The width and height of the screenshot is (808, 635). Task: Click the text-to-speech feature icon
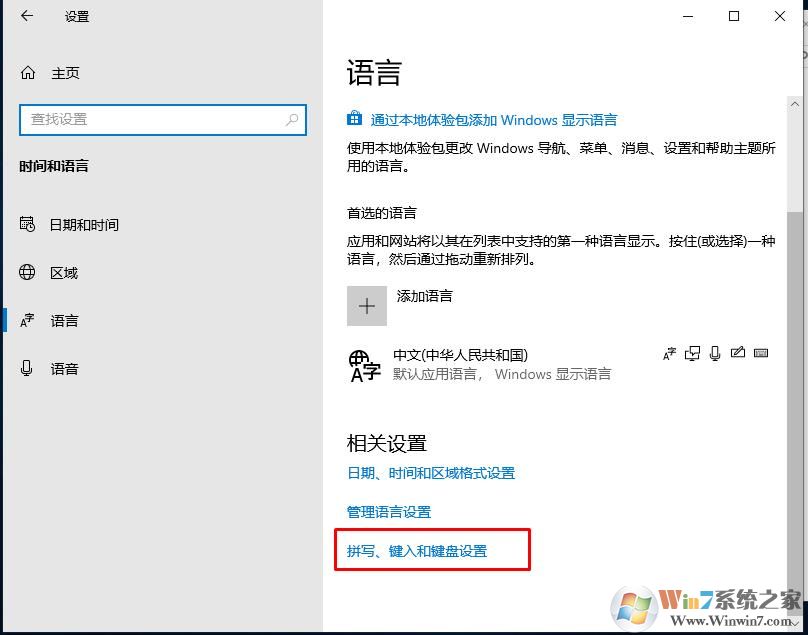[x=693, y=354]
